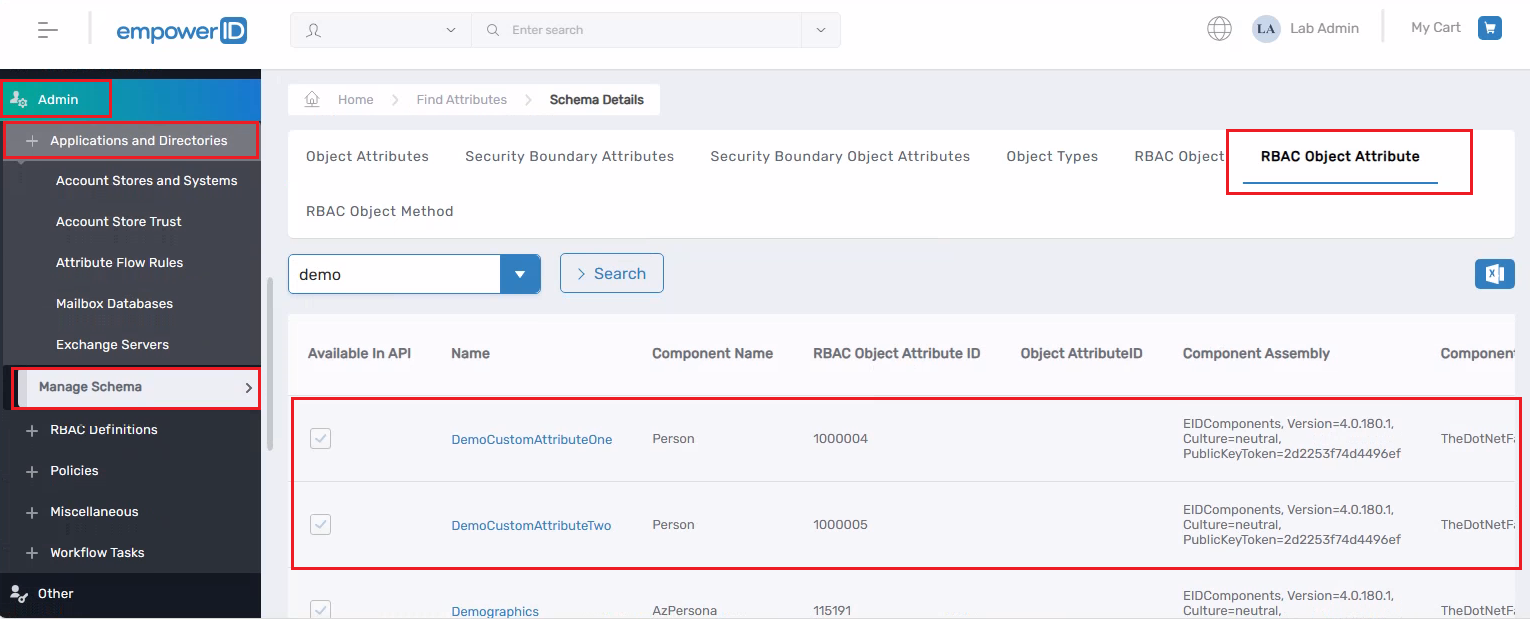The image size is (1530, 622).
Task: Open DemoCustomAttributeTwo link
Action: (x=531, y=525)
